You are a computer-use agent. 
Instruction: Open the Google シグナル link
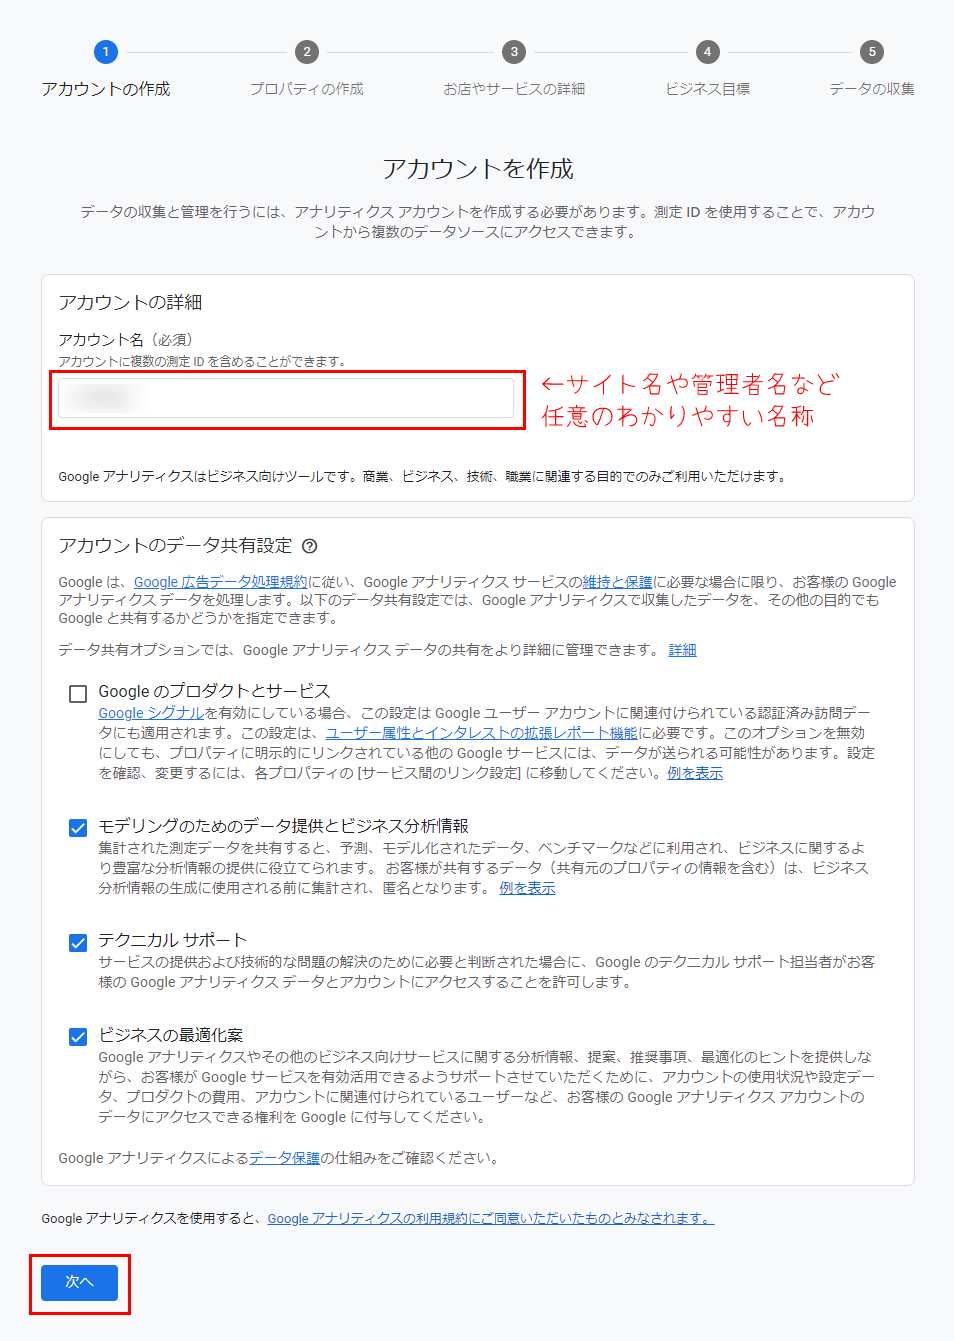click(151, 713)
